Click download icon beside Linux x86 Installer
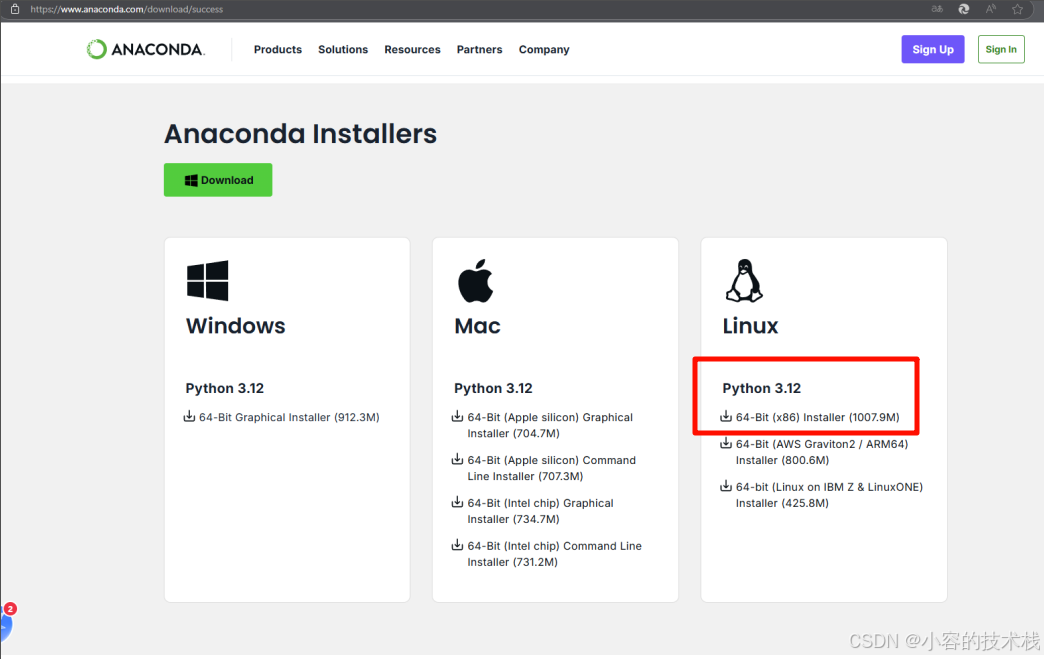This screenshot has height=659, width=1044. (x=726, y=416)
